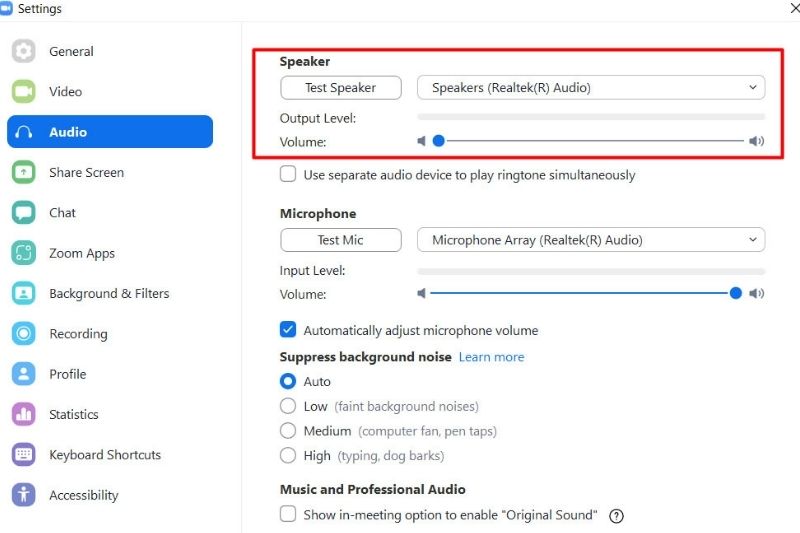Uncheck Automatically adjust microphone volume
Image resolution: width=800 pixels, height=533 pixels.
click(x=288, y=330)
